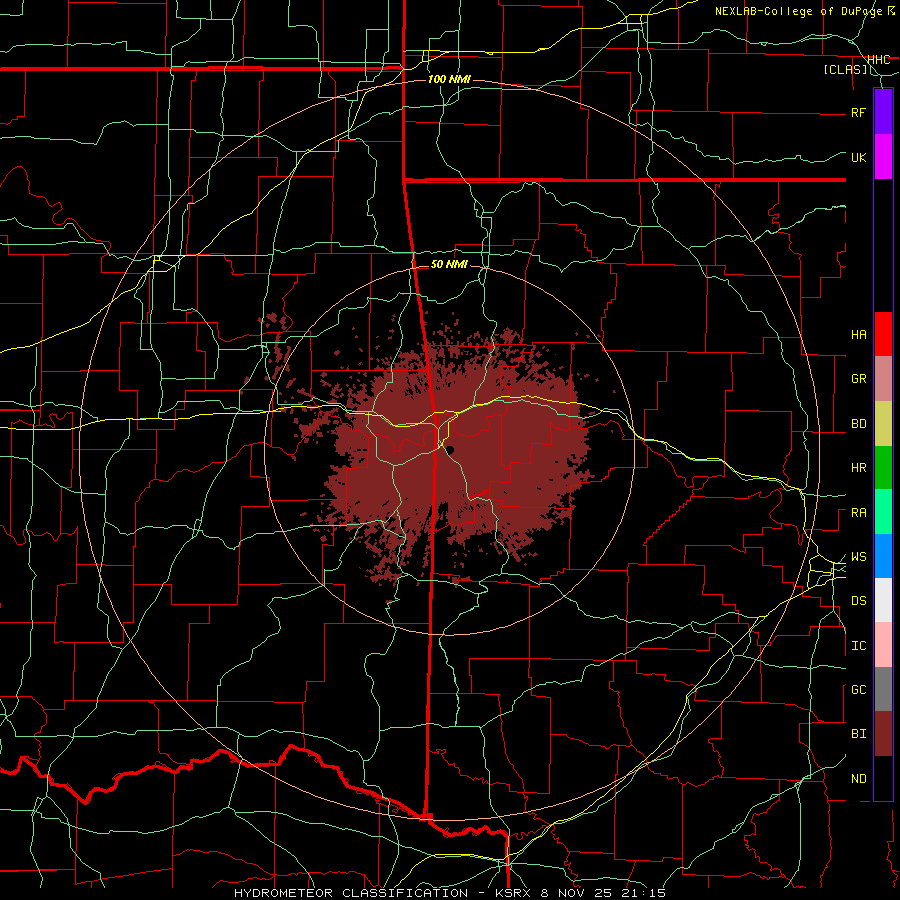This screenshot has height=900, width=900.
Task: Click the ND legend label
Action: click(x=858, y=779)
